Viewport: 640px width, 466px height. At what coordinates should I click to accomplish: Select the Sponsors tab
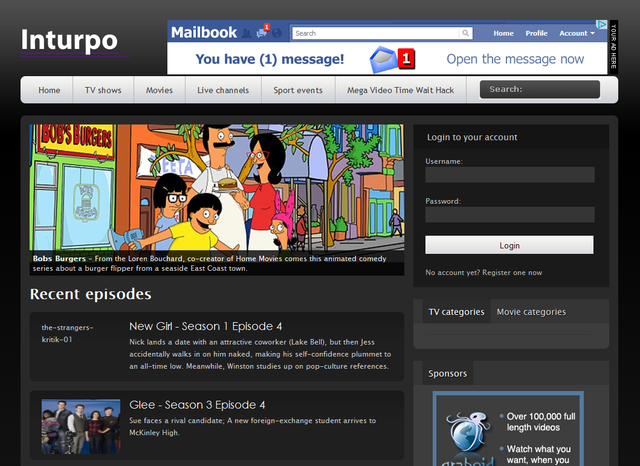click(x=447, y=373)
